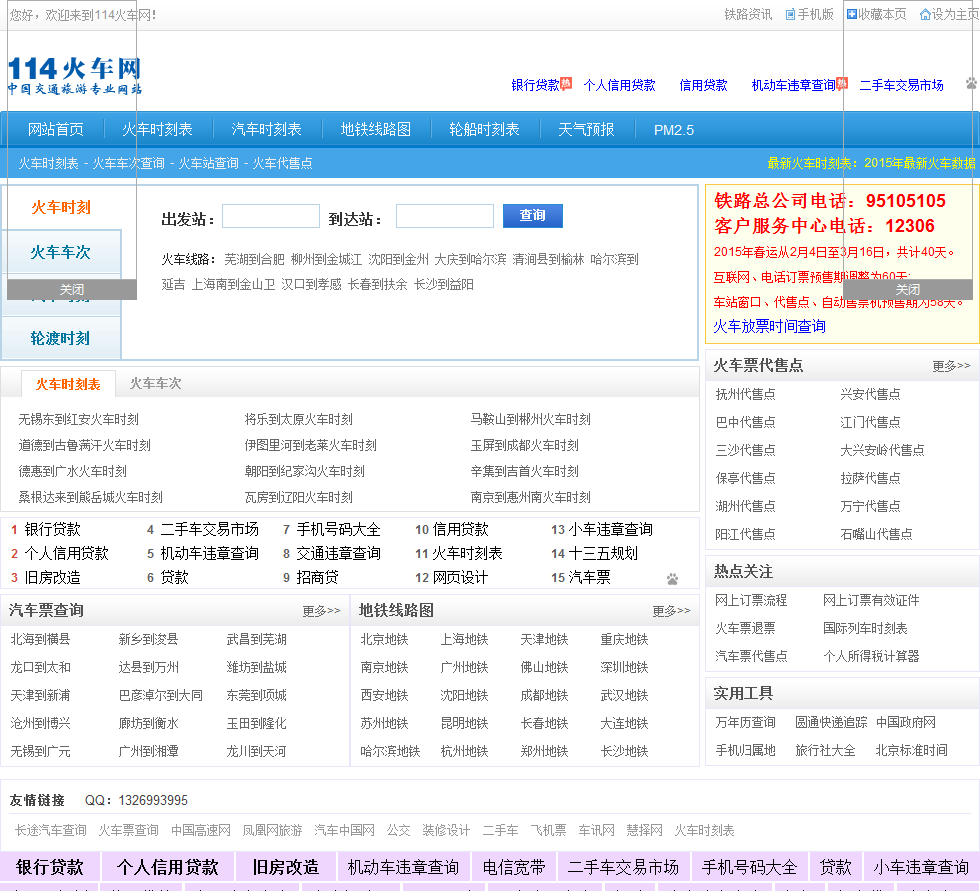This screenshot has height=891, width=980.
Task: Open 汽车时刻表 in the navigation bar
Action: pos(266,129)
